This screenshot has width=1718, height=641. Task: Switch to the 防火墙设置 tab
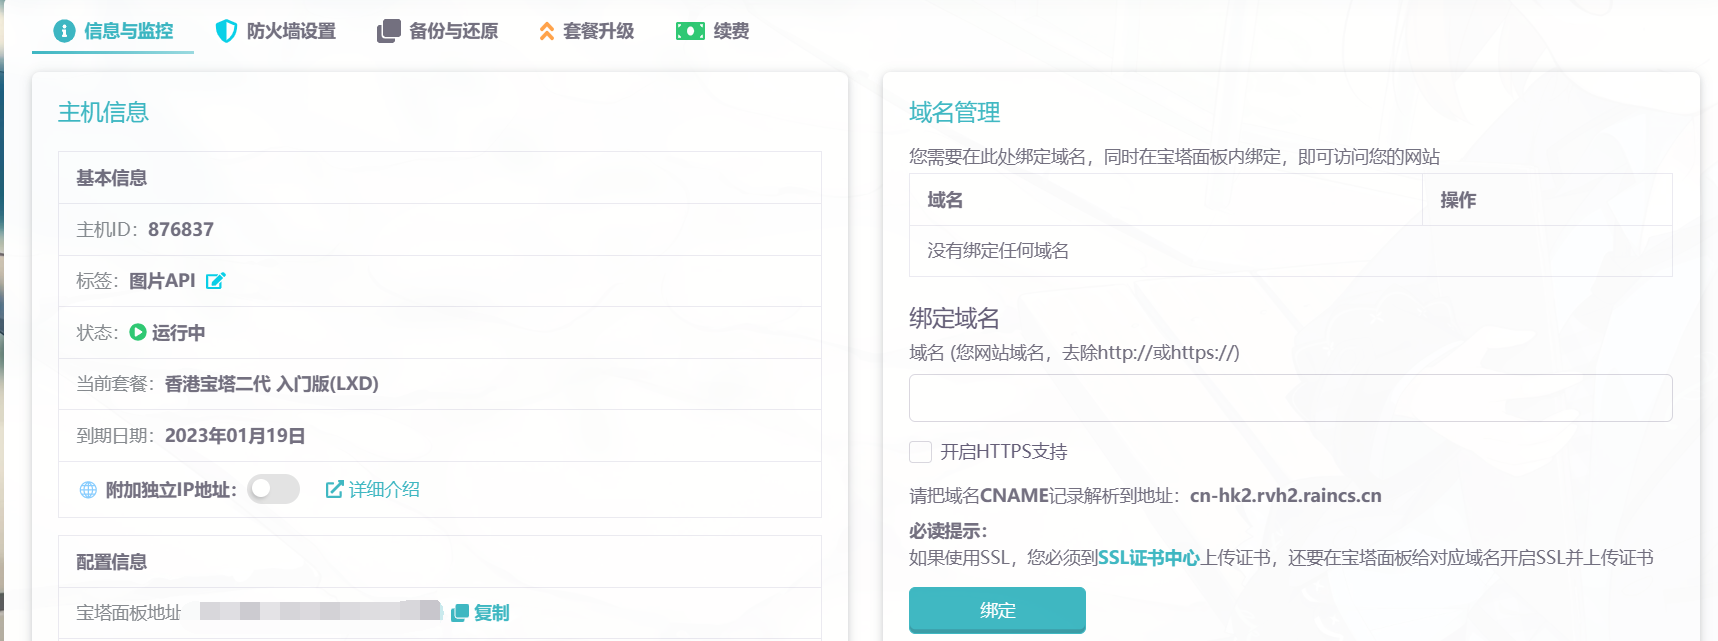[291, 31]
